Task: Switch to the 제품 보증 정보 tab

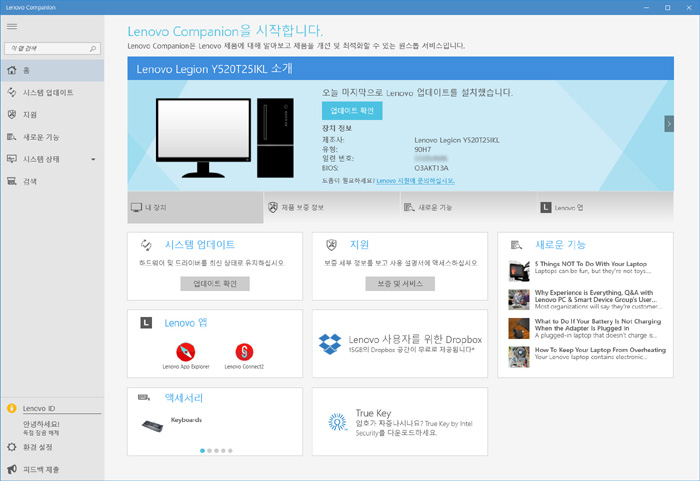Action: point(332,208)
